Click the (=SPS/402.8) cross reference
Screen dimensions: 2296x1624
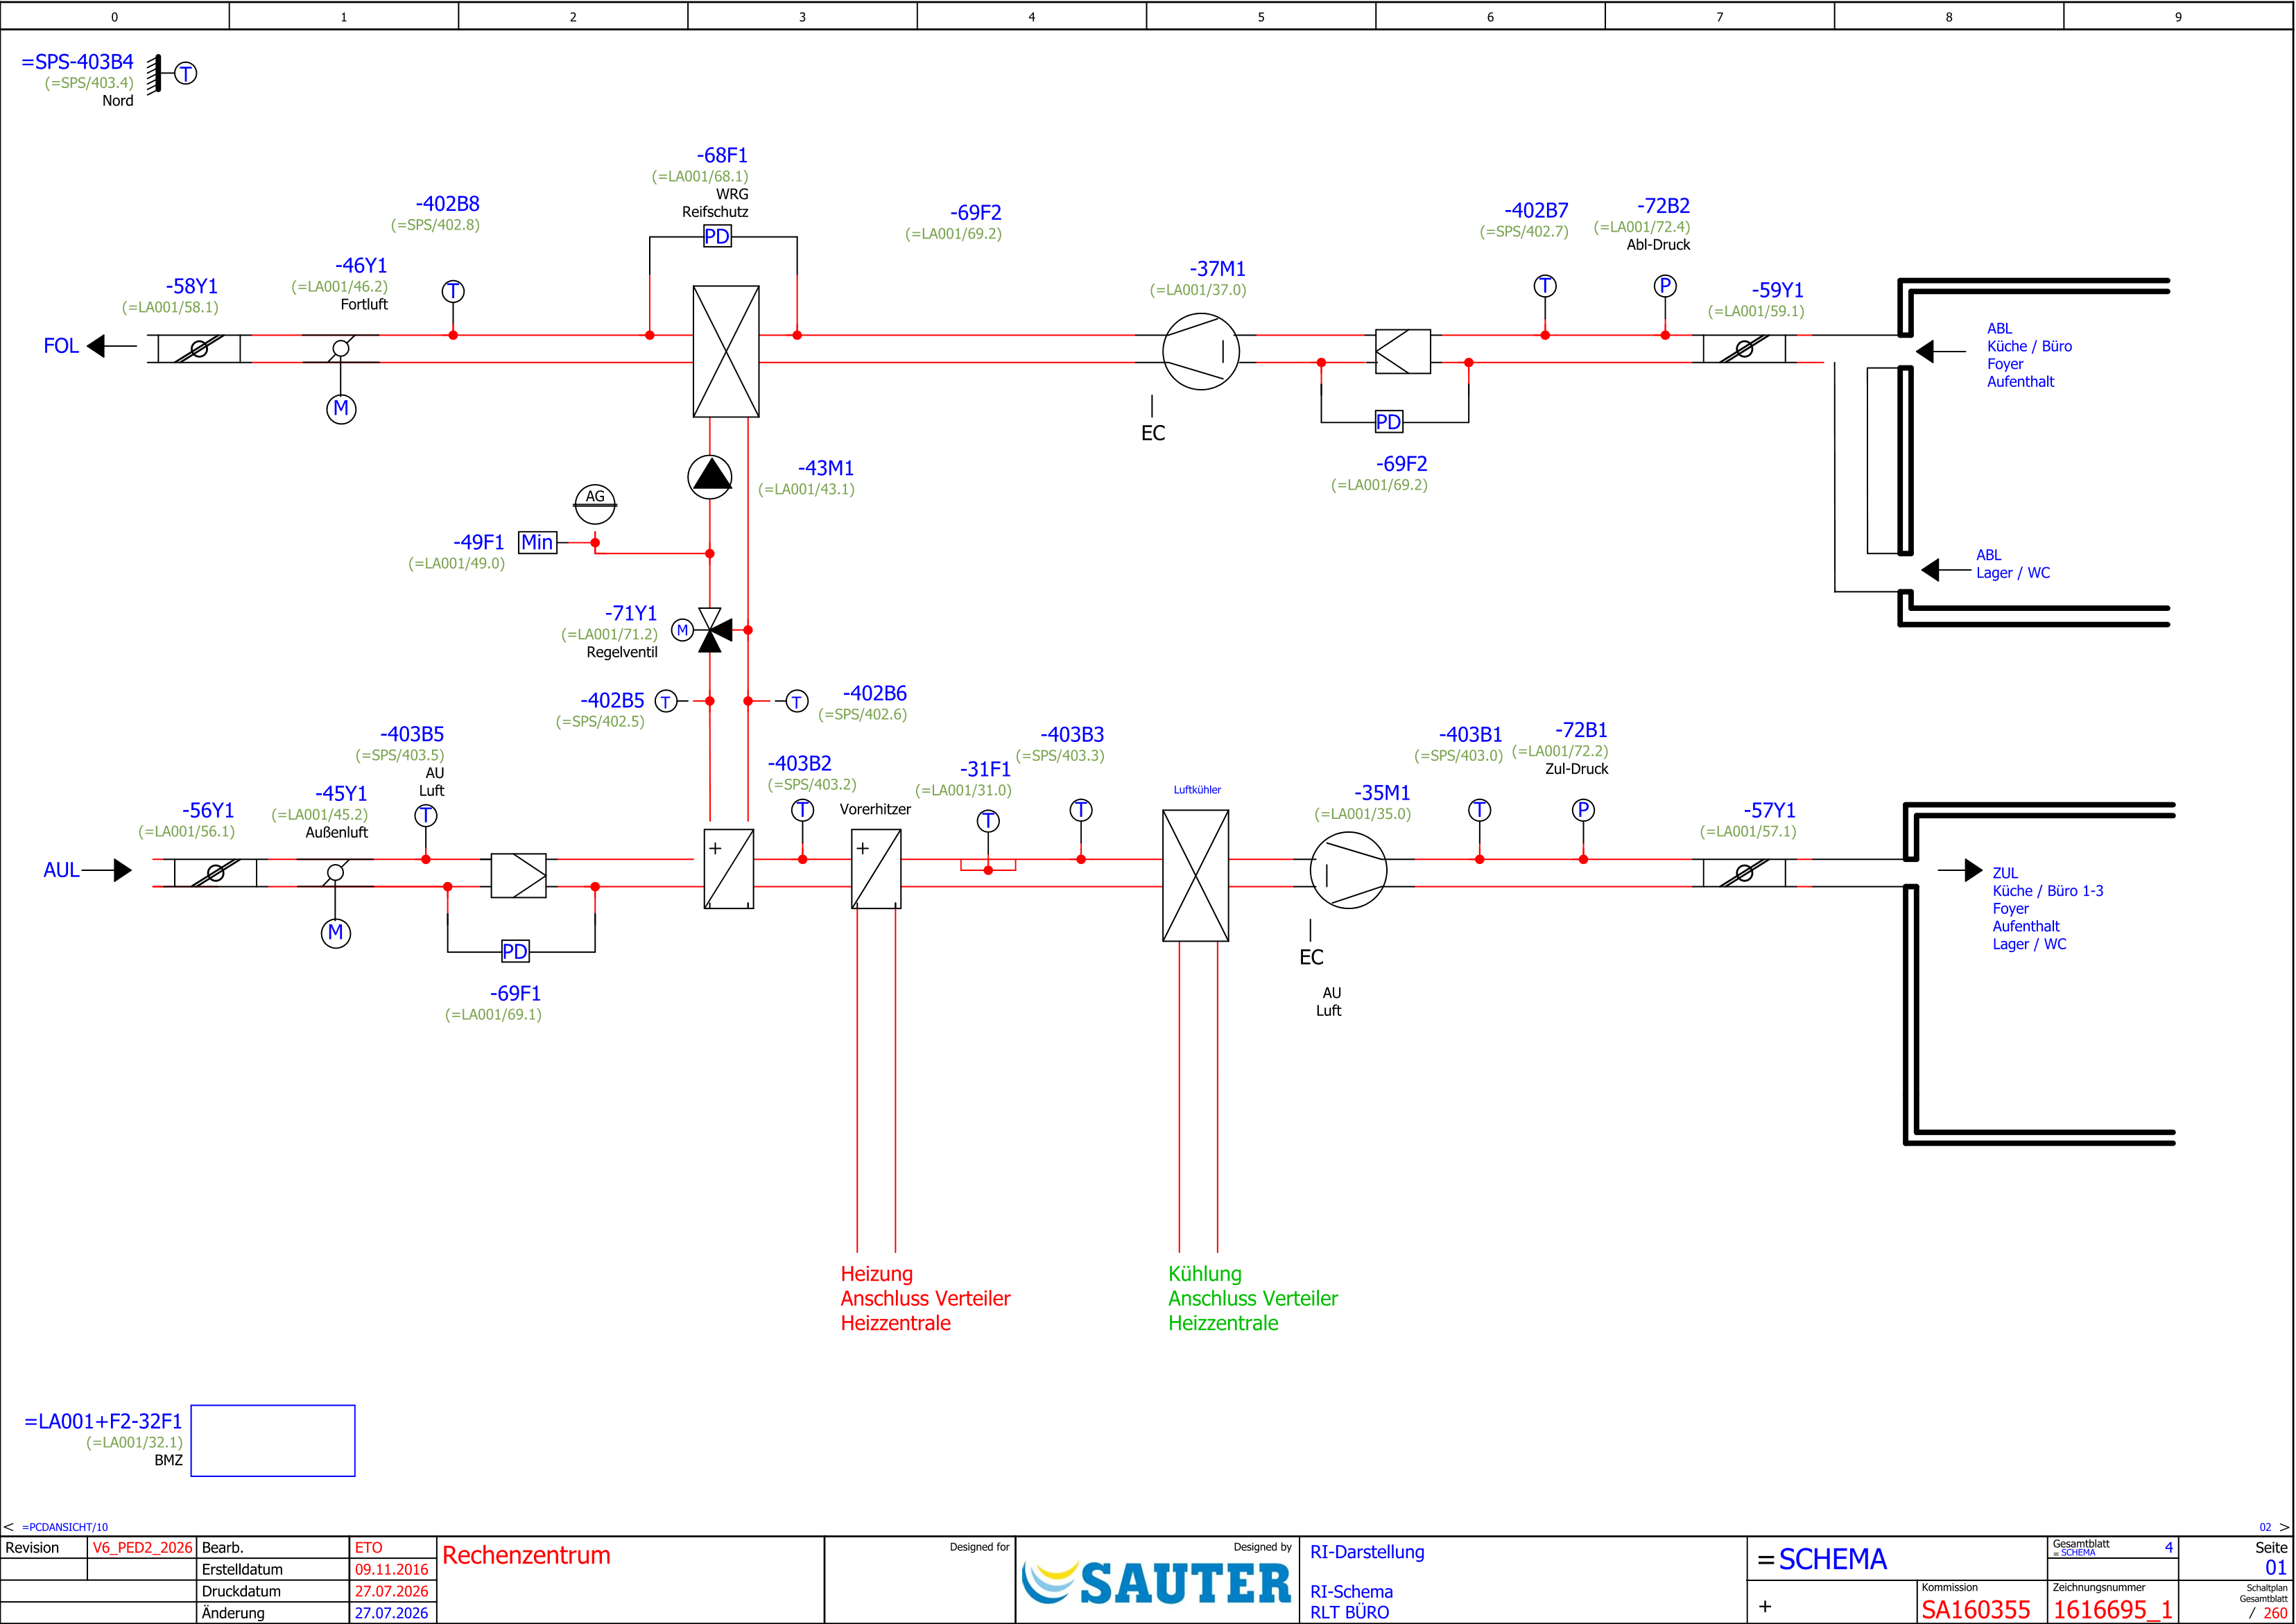tap(435, 225)
